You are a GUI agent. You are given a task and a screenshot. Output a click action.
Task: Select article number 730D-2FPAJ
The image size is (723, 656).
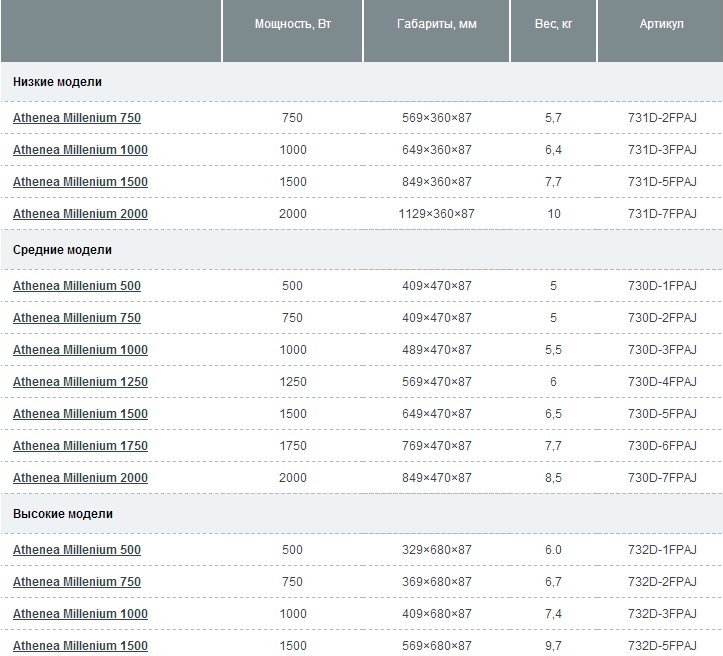(x=662, y=318)
